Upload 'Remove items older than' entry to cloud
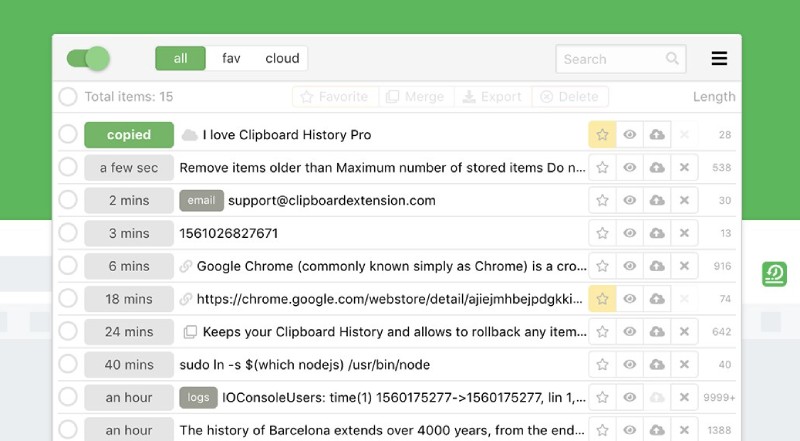 [x=657, y=167]
